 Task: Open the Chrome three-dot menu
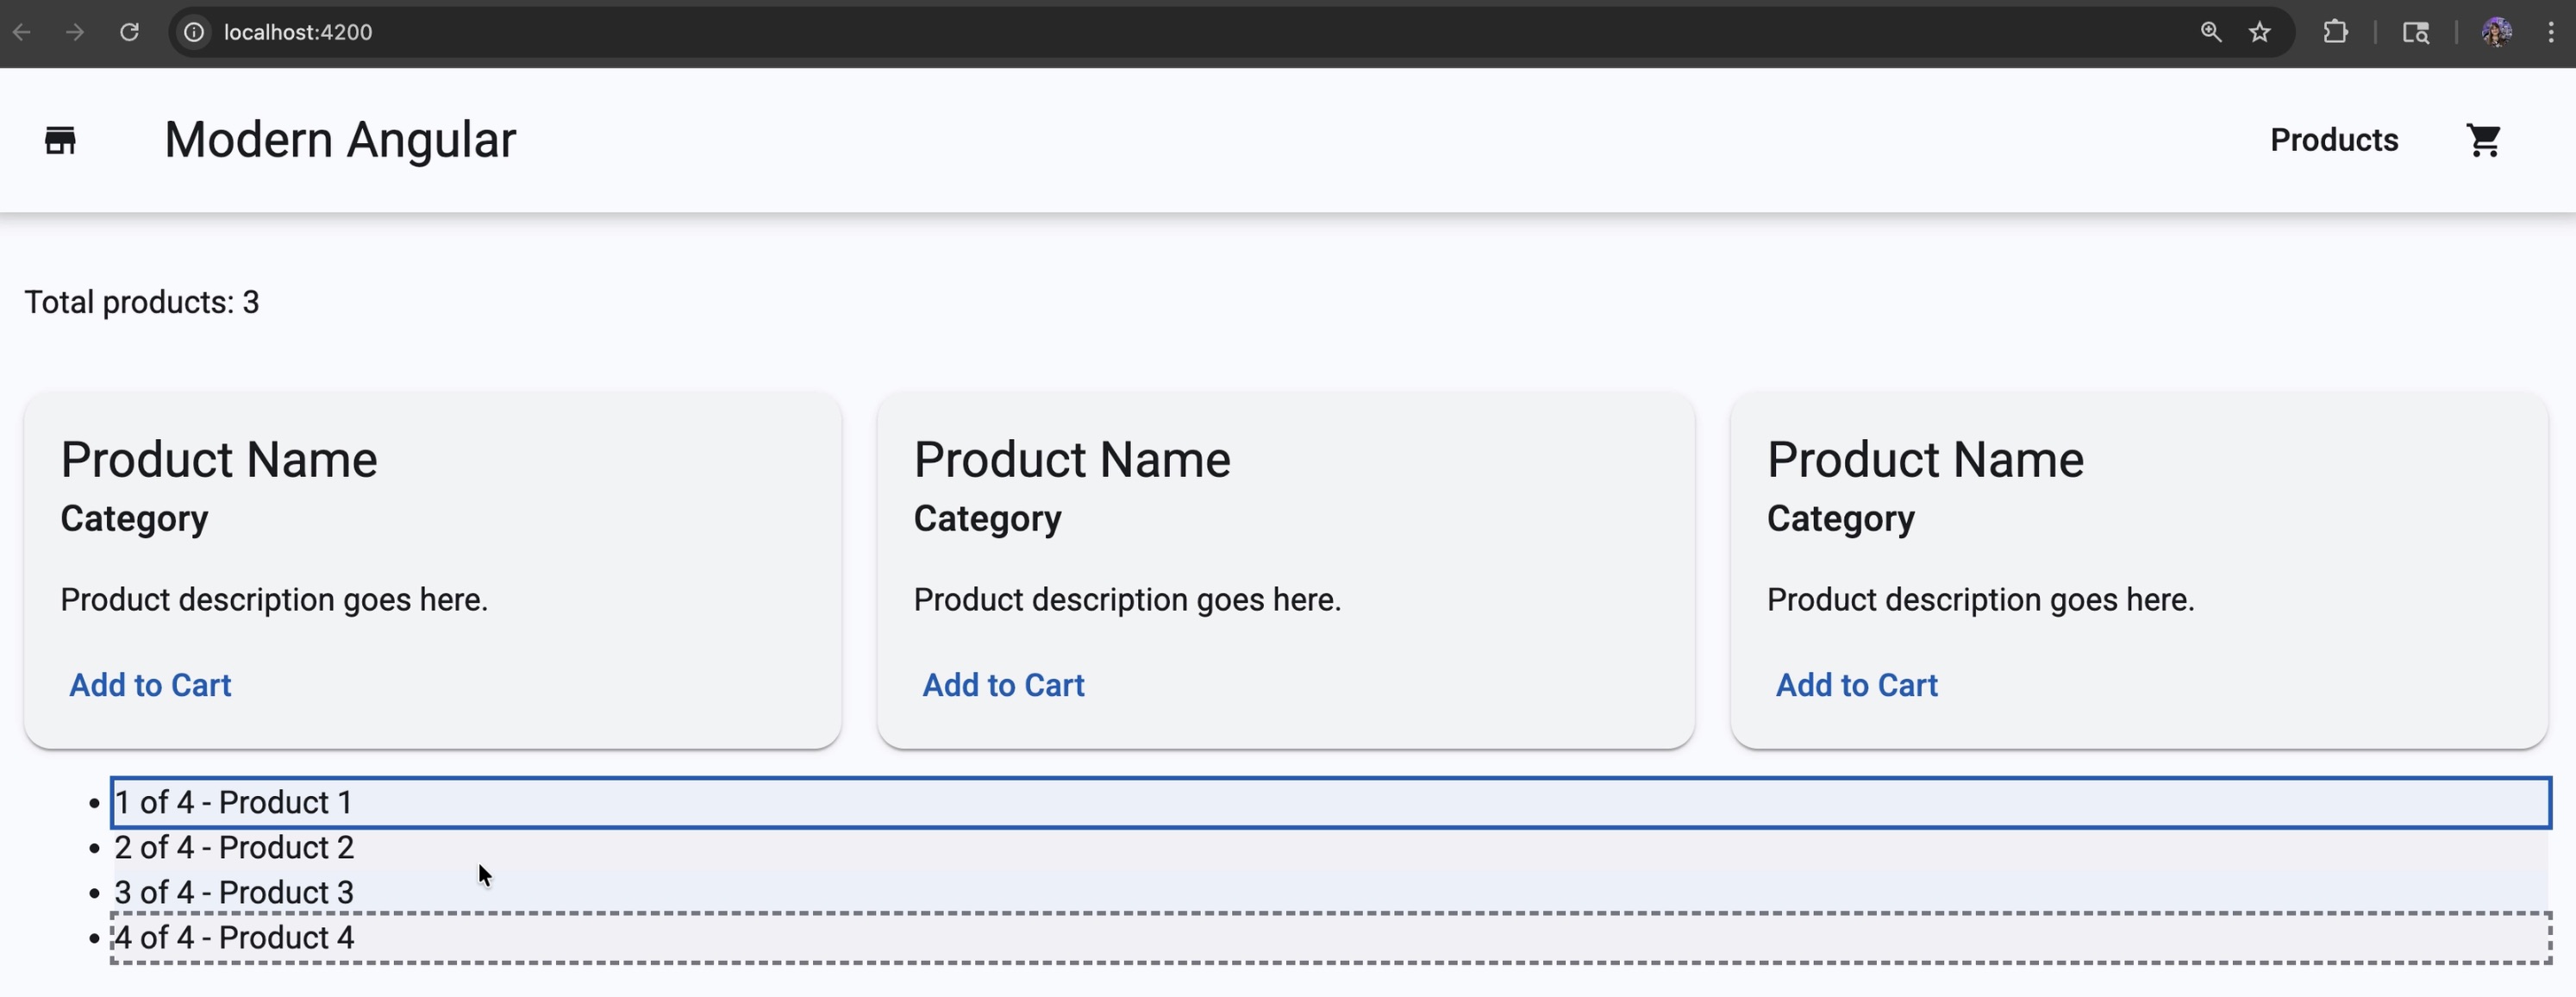2551,32
